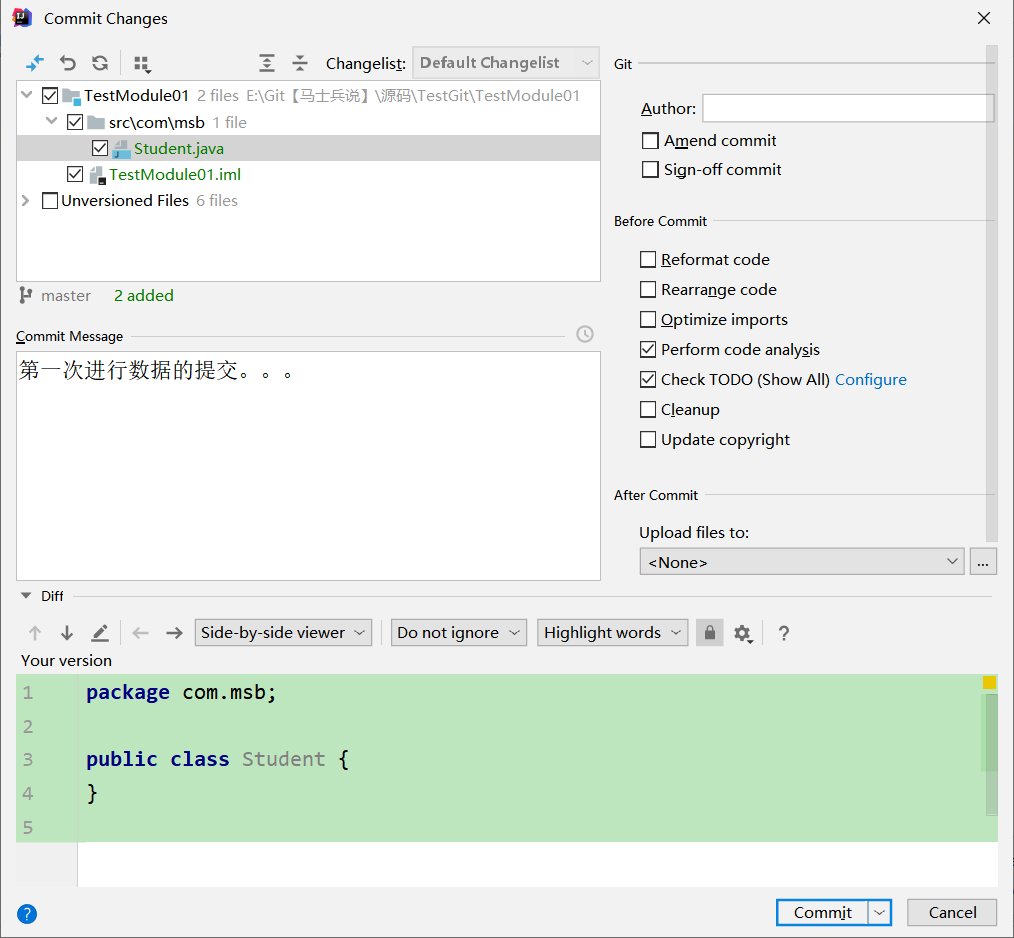Viewport: 1014px width, 938px height.
Task: Enable Reformat code checkbox
Action: tap(648, 259)
